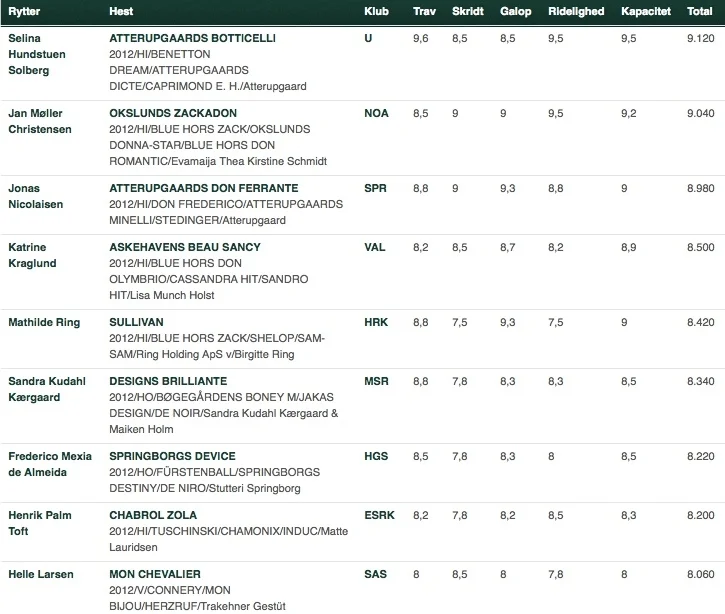Click club code U for Botticelli

click(x=368, y=38)
